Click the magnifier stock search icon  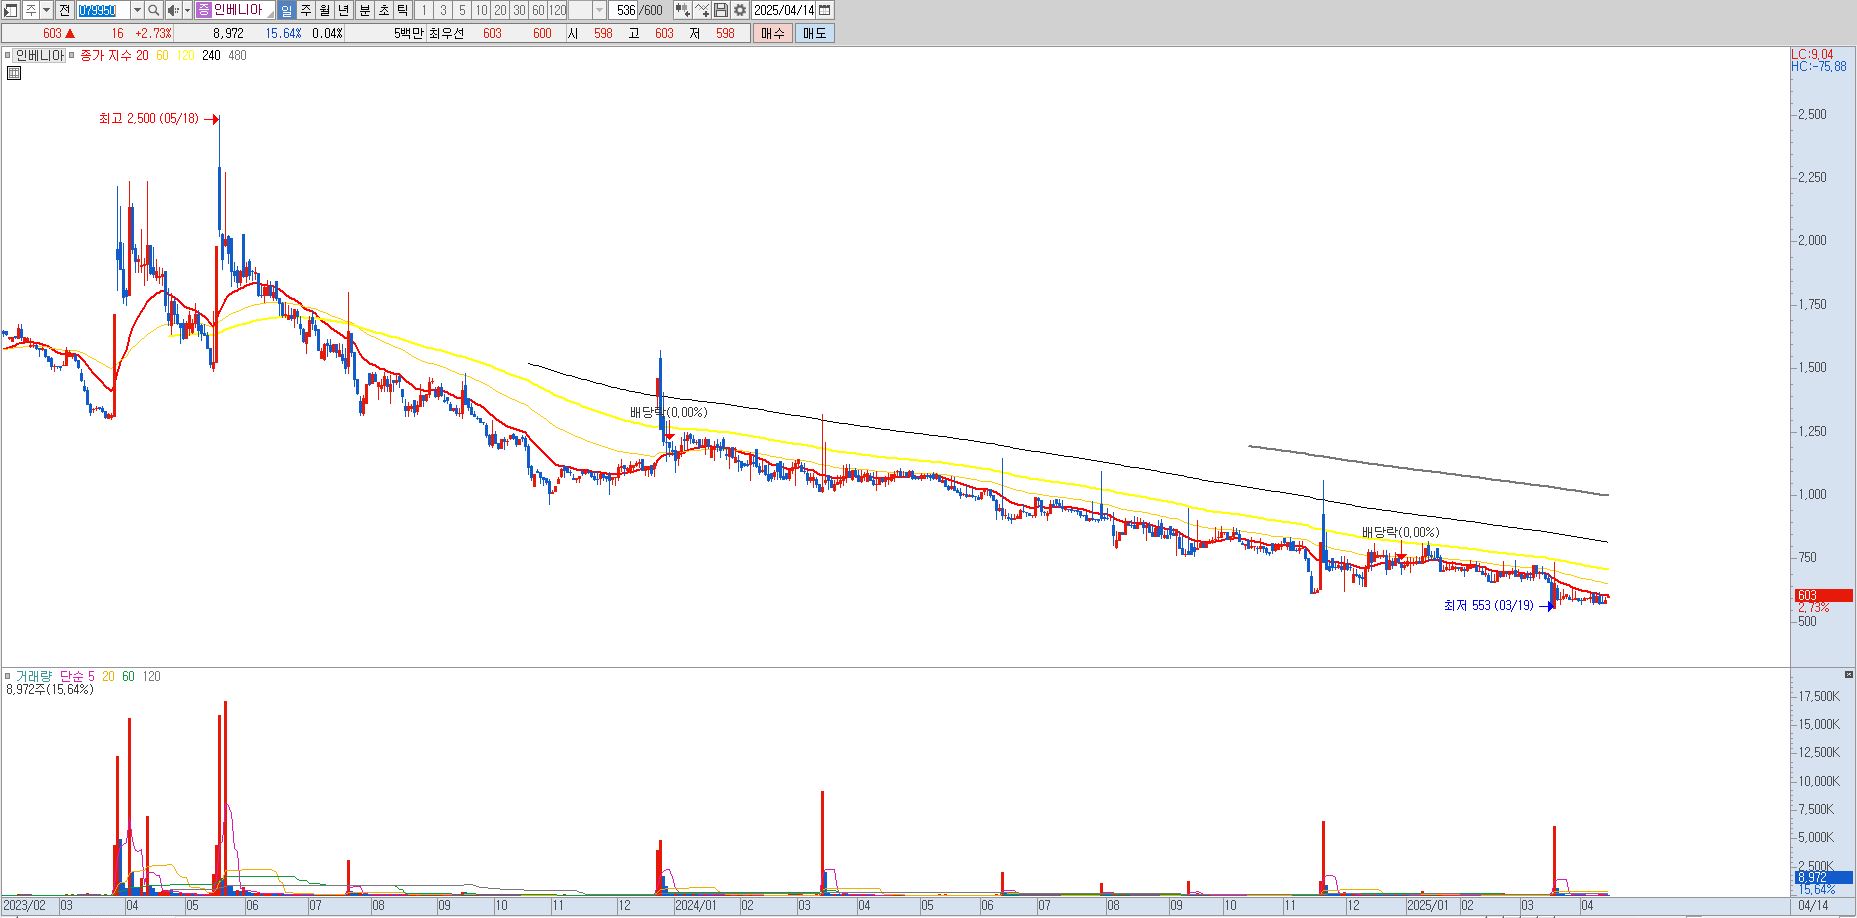[x=154, y=10]
